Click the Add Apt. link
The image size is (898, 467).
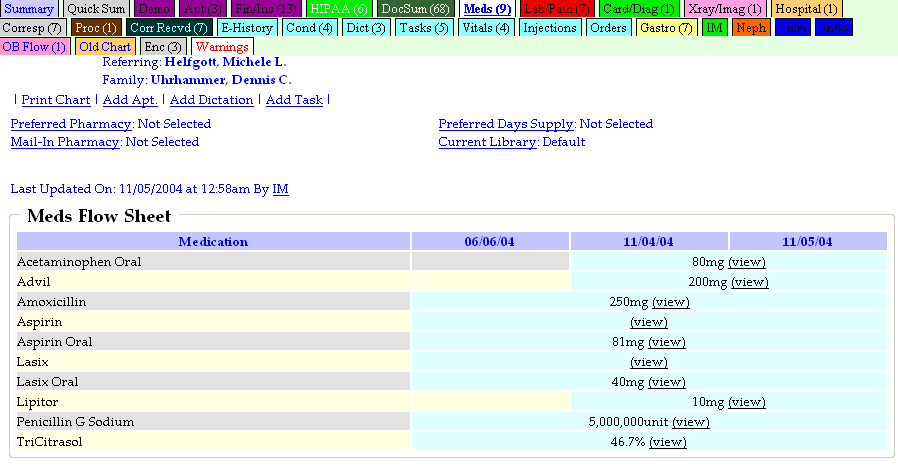point(130,100)
